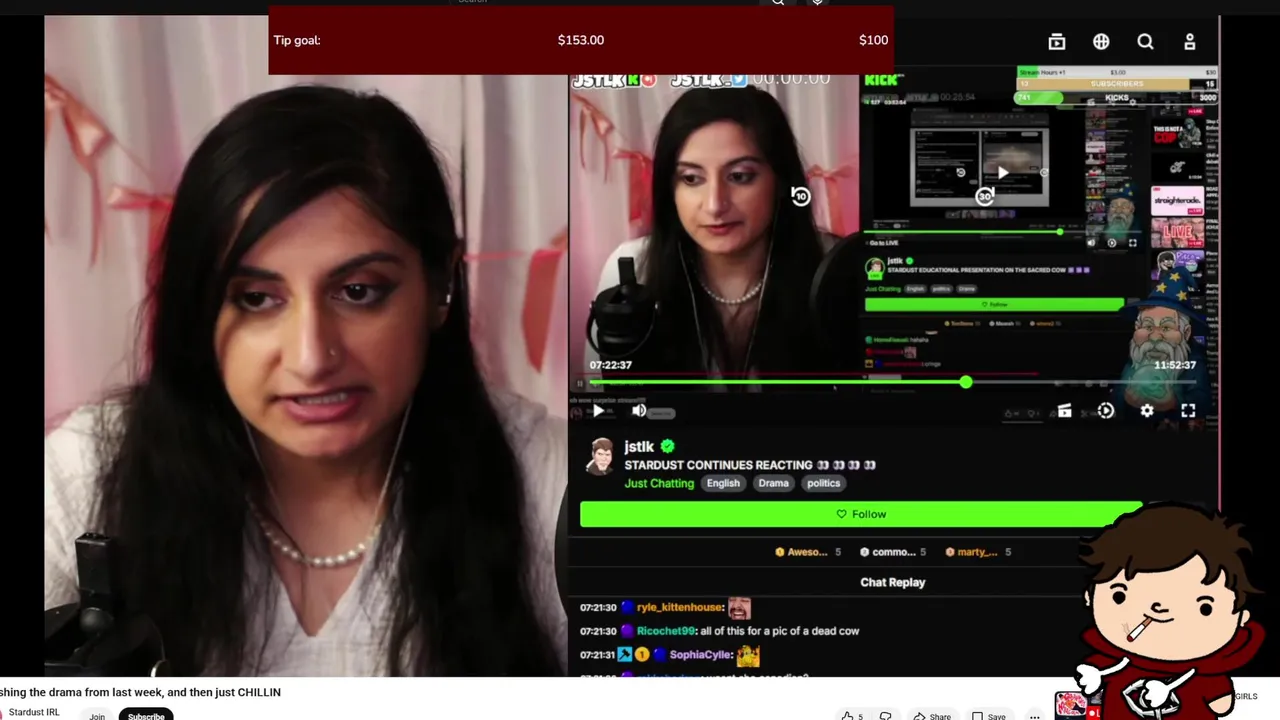
Task: Open Kick player settings gear
Action: (x=1147, y=410)
